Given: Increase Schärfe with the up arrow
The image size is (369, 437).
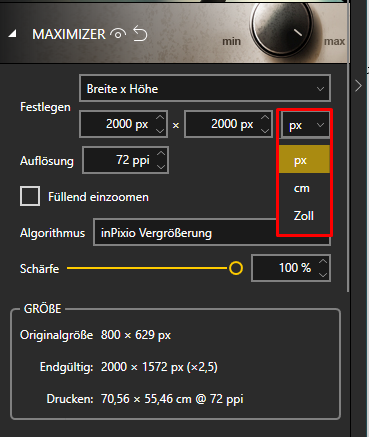Looking at the screenshot, I should point(323,261).
